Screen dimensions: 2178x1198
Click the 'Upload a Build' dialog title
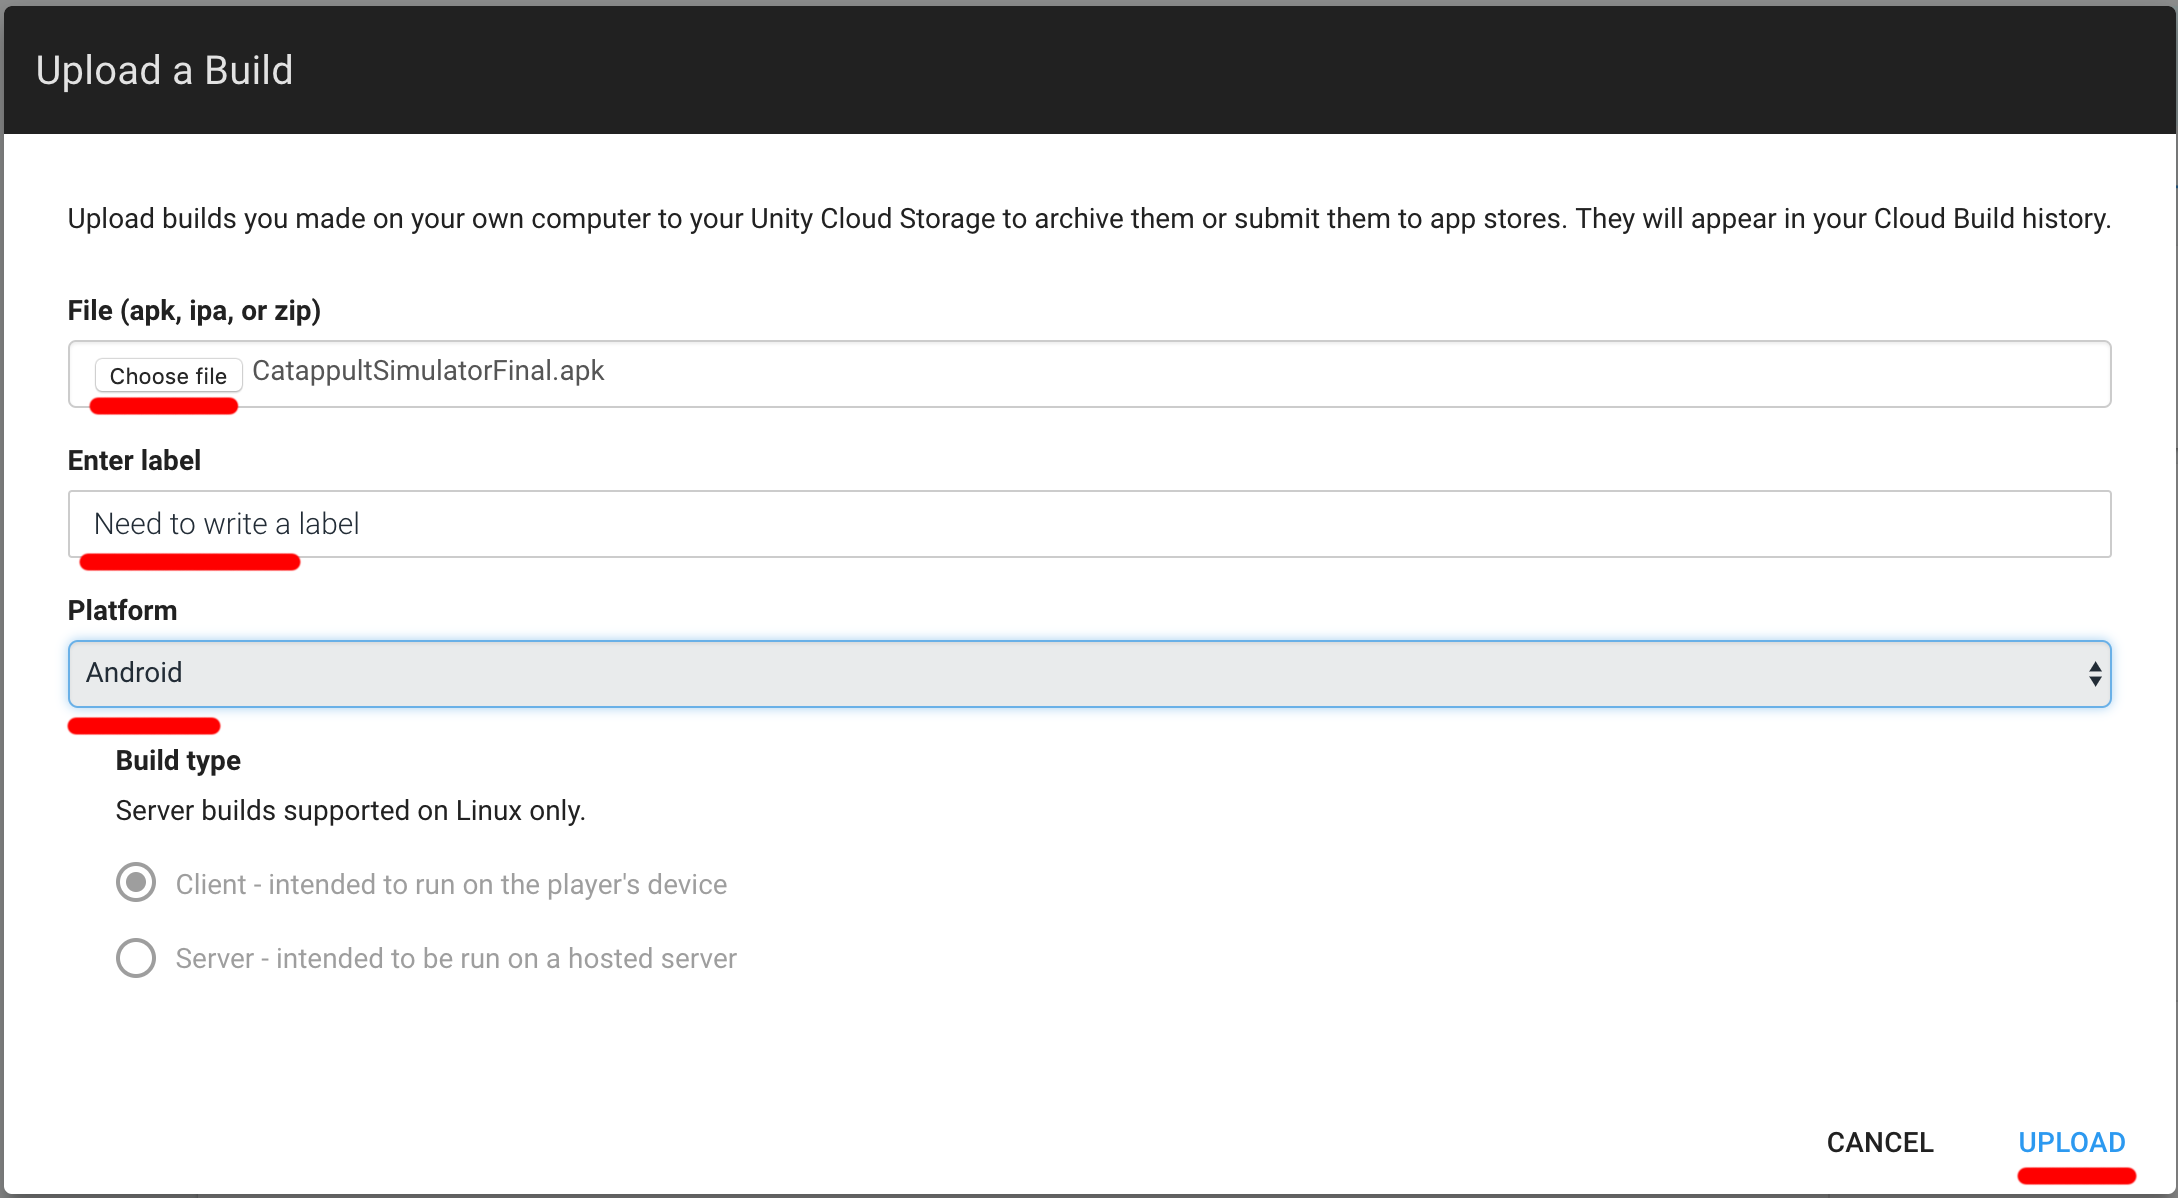point(165,70)
